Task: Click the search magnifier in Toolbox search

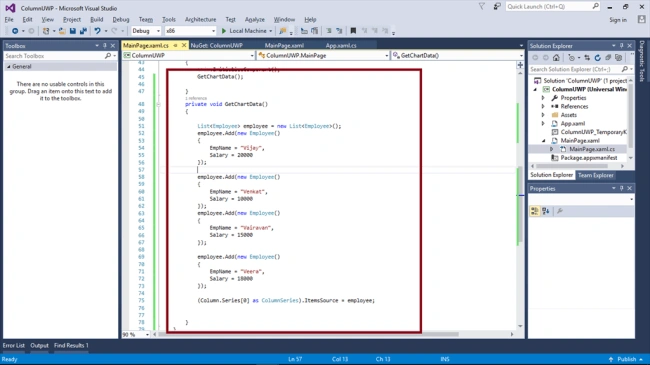Action: 108,56
